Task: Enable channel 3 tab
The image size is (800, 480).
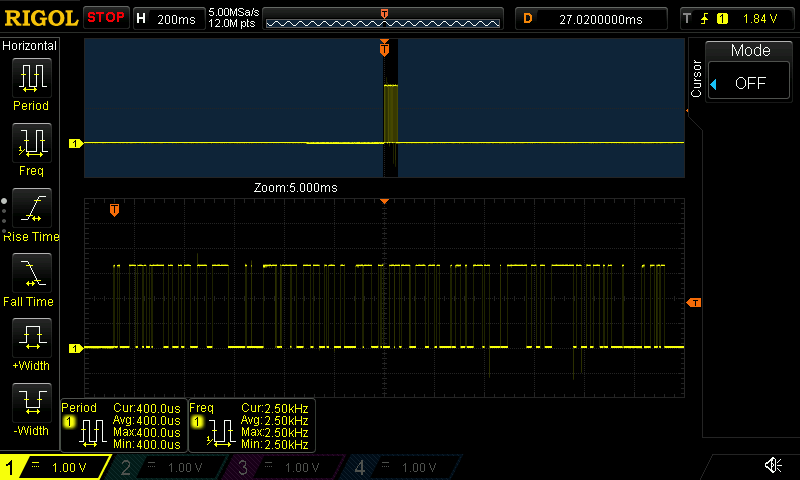Action: click(x=286, y=467)
